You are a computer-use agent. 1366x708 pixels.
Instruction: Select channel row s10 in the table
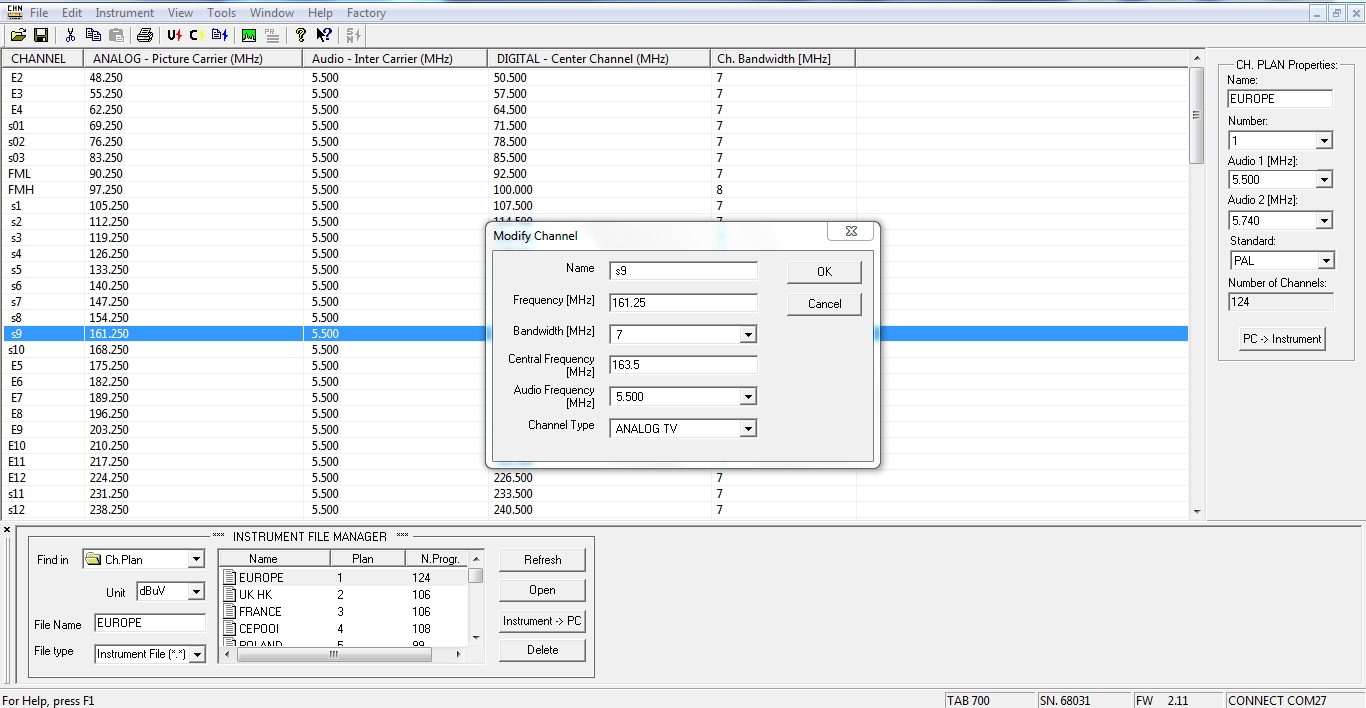tap(596, 350)
